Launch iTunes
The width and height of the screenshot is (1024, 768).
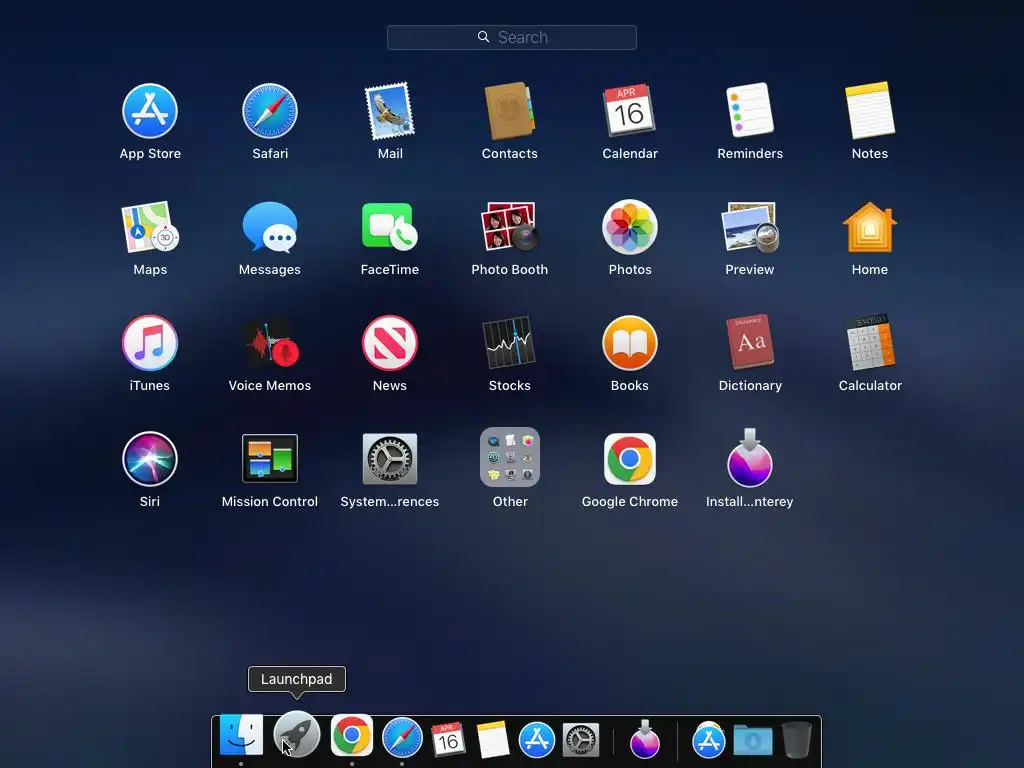150,344
